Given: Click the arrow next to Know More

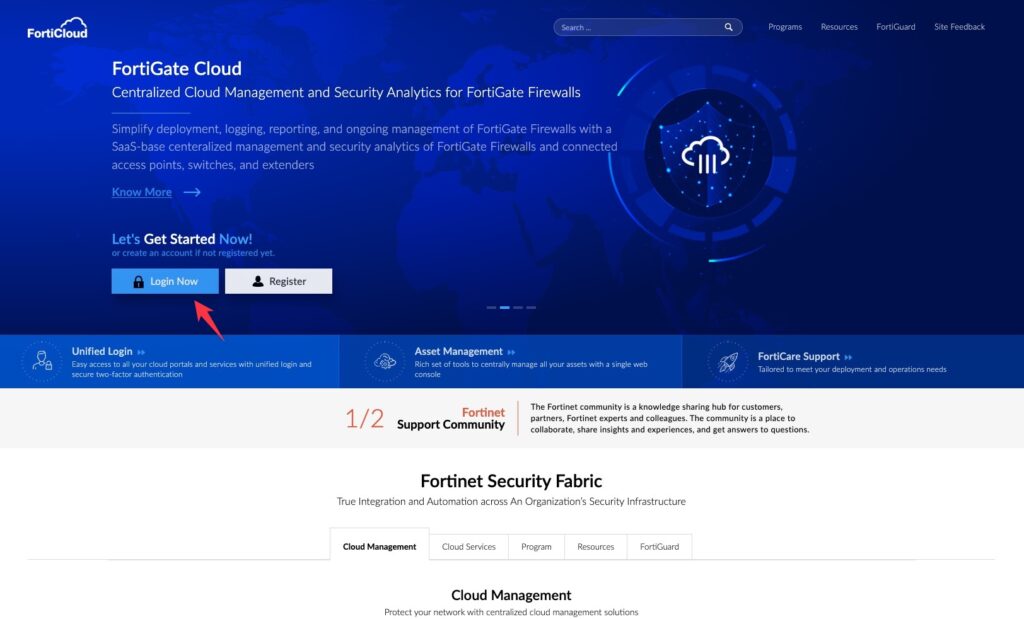Looking at the screenshot, I should 192,192.
